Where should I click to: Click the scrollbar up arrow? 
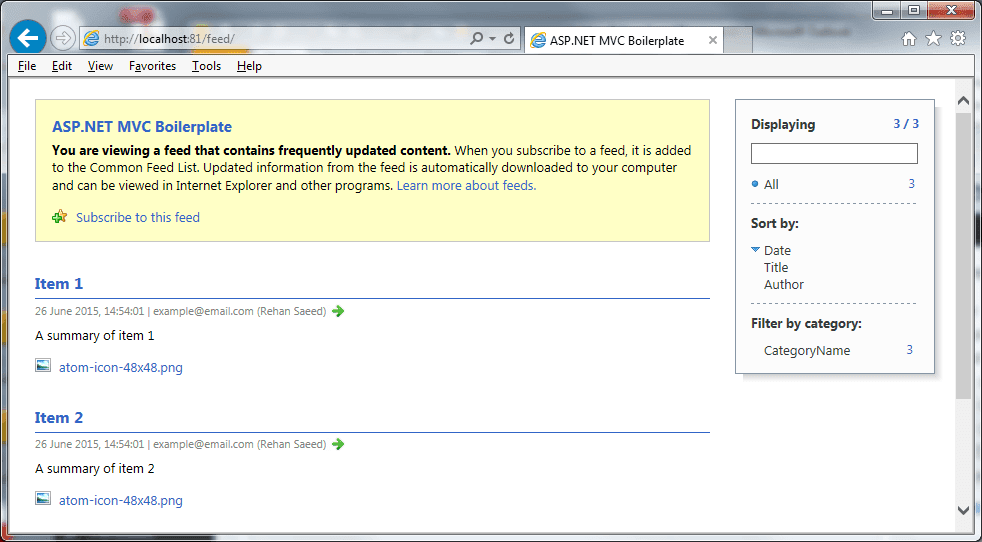(x=964, y=100)
